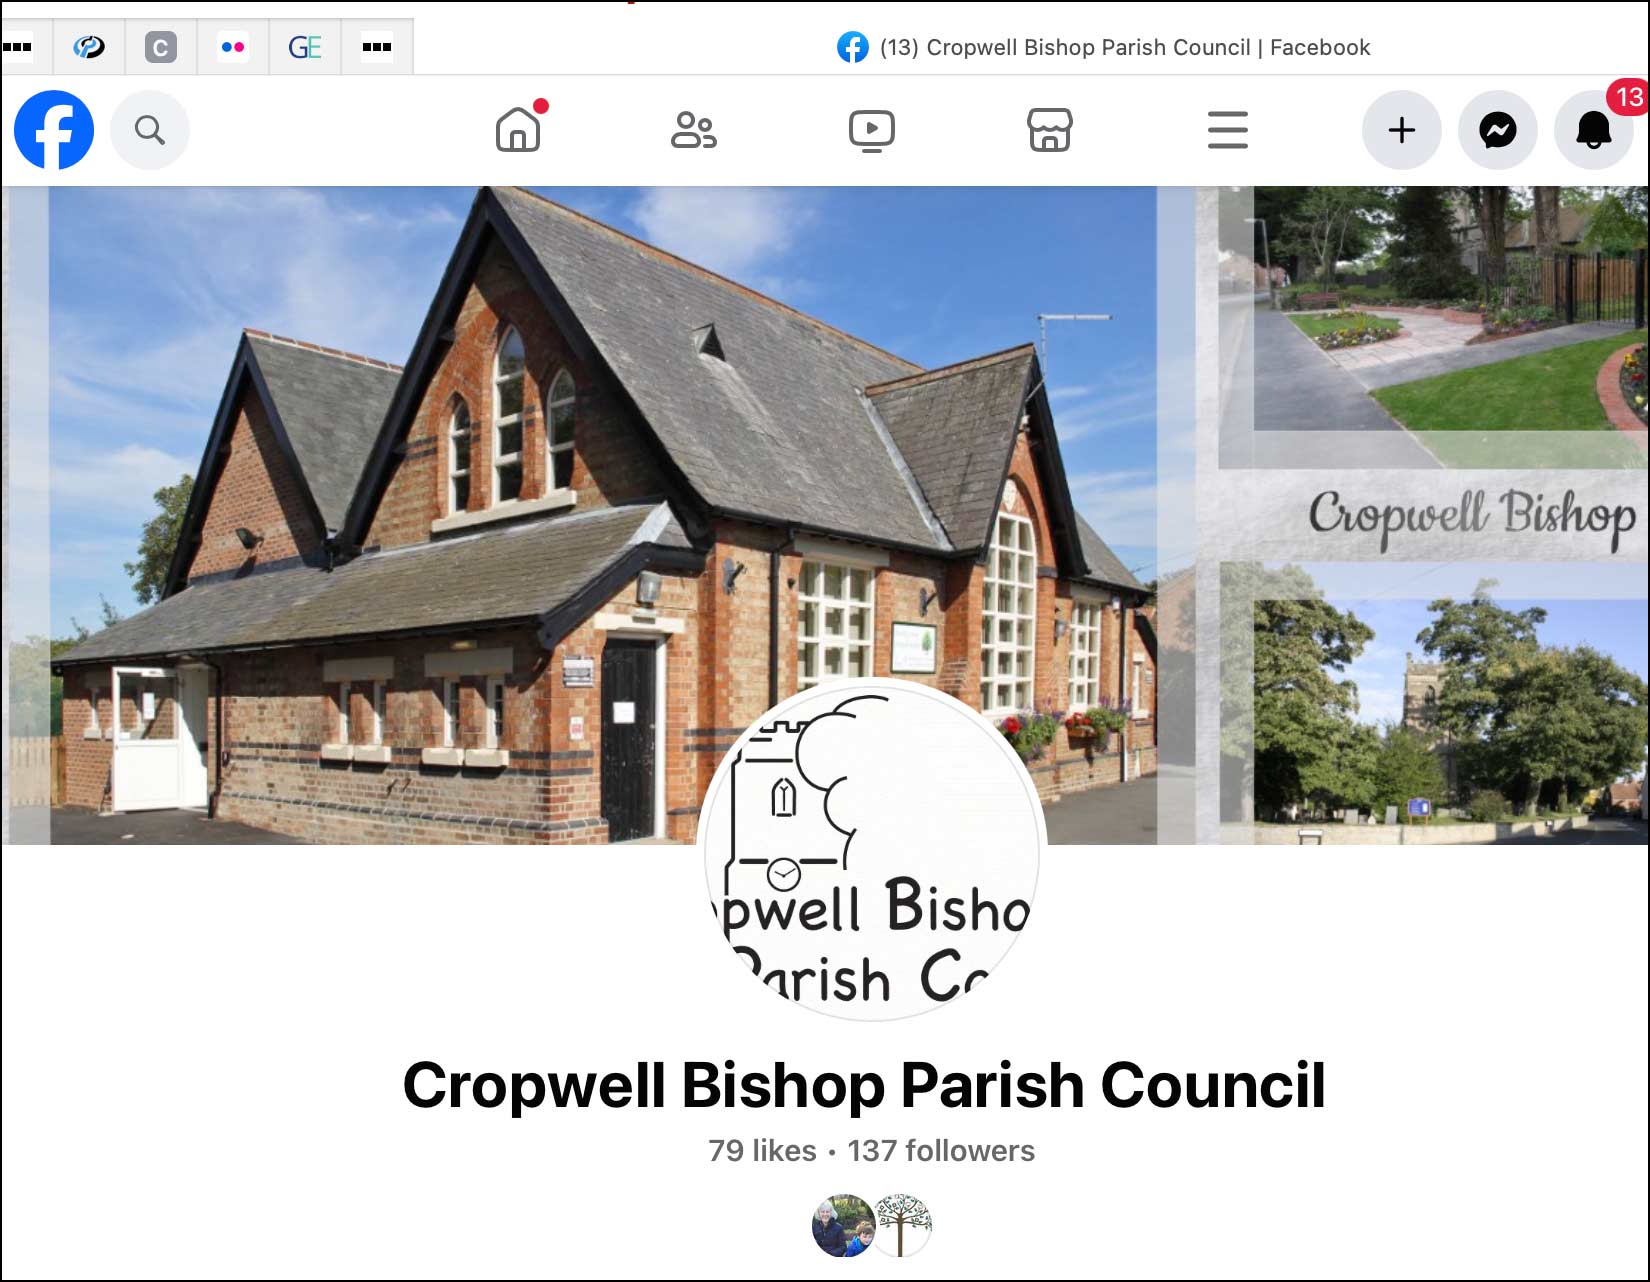
Task: Open the 137 followers link
Action: pyautogui.click(x=939, y=1151)
